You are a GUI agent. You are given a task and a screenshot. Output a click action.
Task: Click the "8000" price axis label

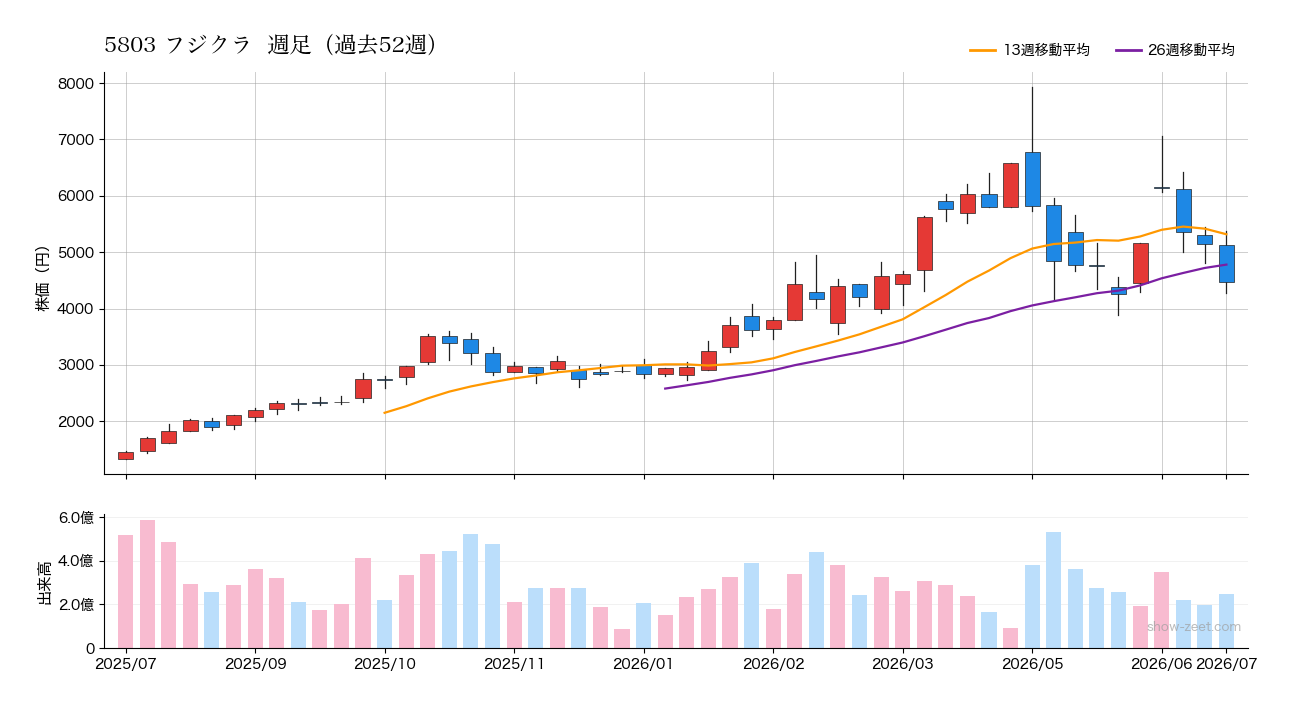tap(77, 84)
